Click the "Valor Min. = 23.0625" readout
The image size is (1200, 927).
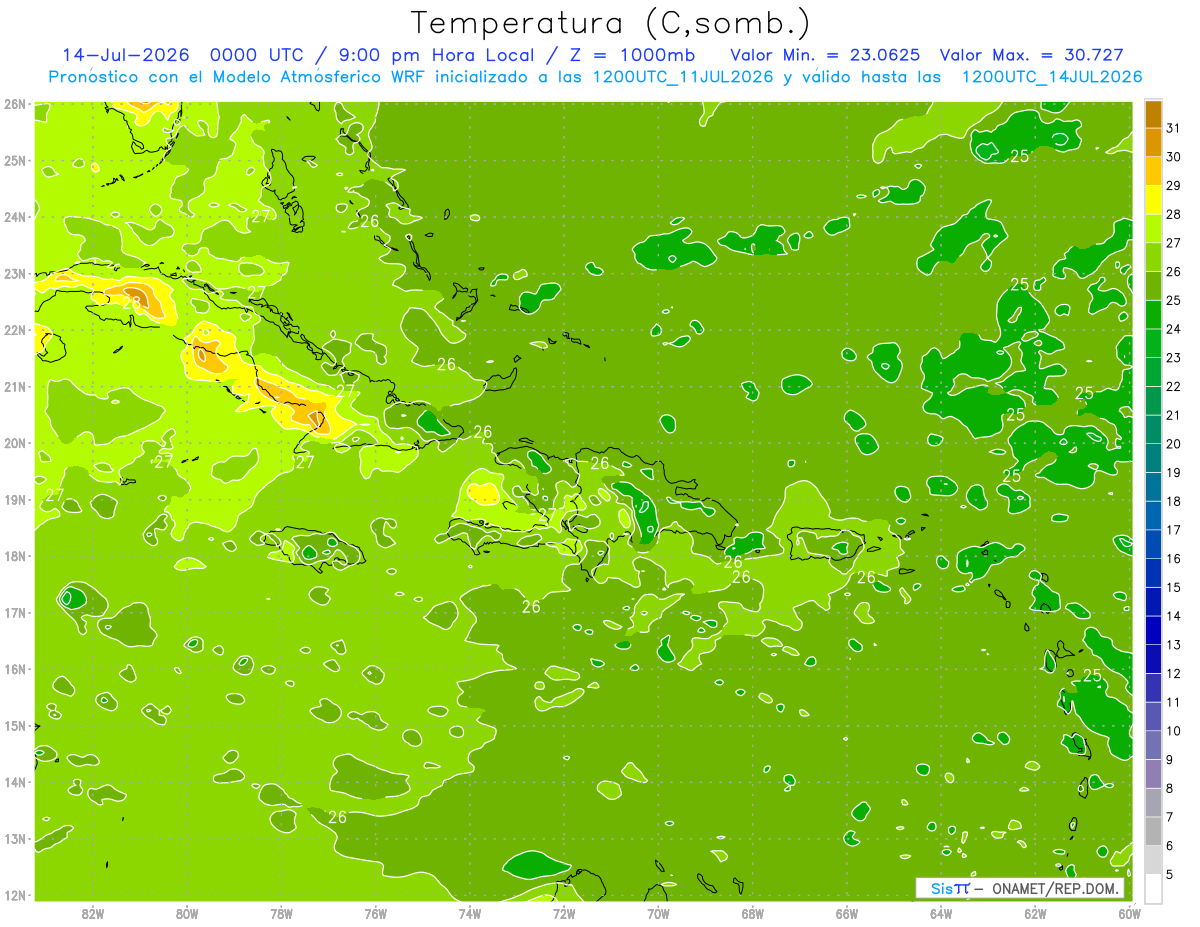826,55
